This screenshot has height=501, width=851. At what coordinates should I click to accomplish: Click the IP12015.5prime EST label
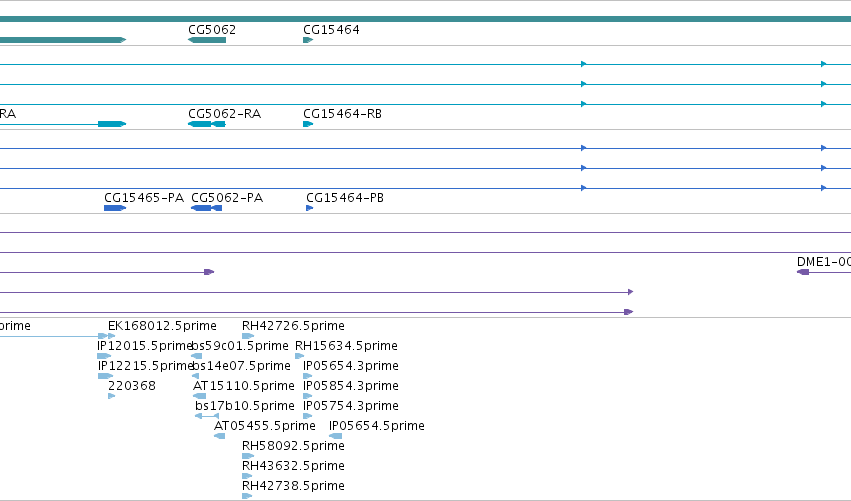pos(144,346)
